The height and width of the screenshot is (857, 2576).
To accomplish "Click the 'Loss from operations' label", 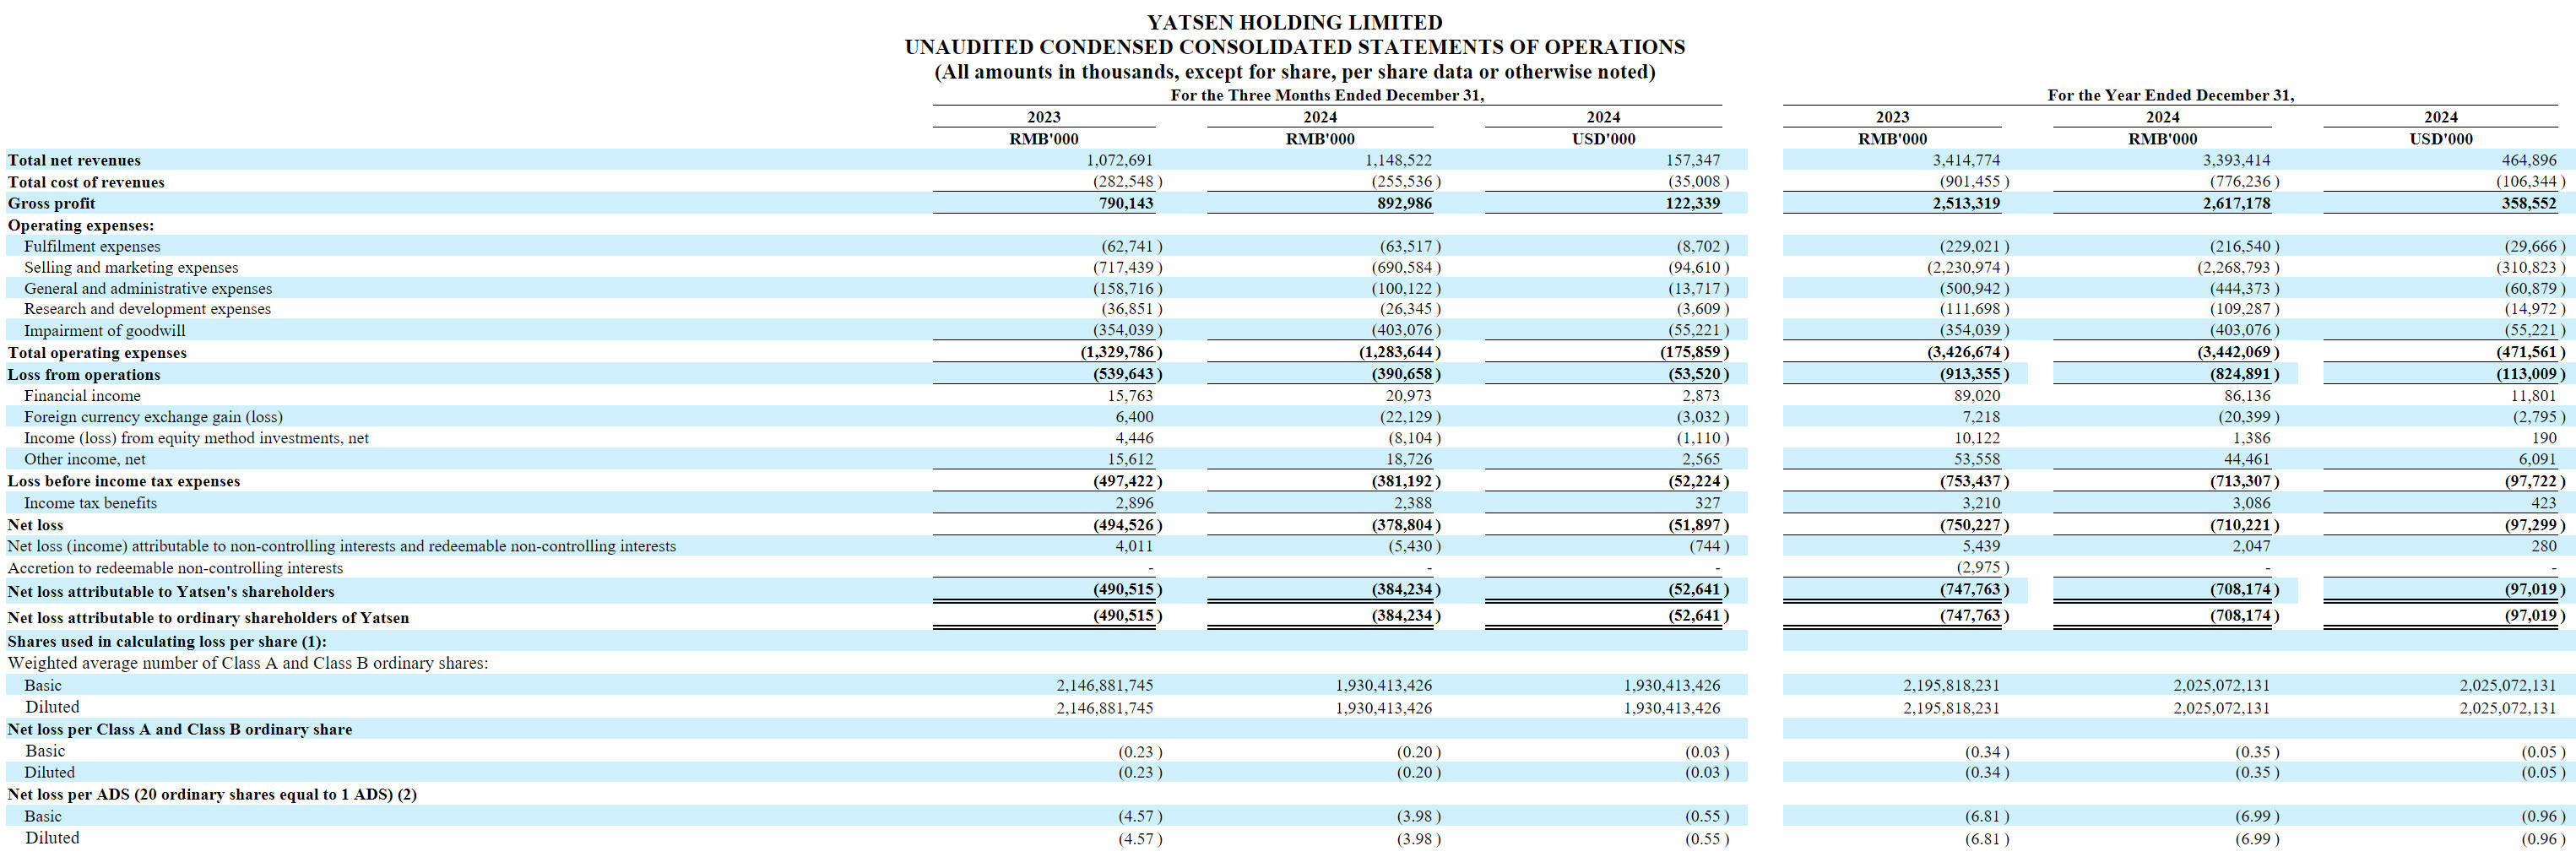I will tap(84, 374).
